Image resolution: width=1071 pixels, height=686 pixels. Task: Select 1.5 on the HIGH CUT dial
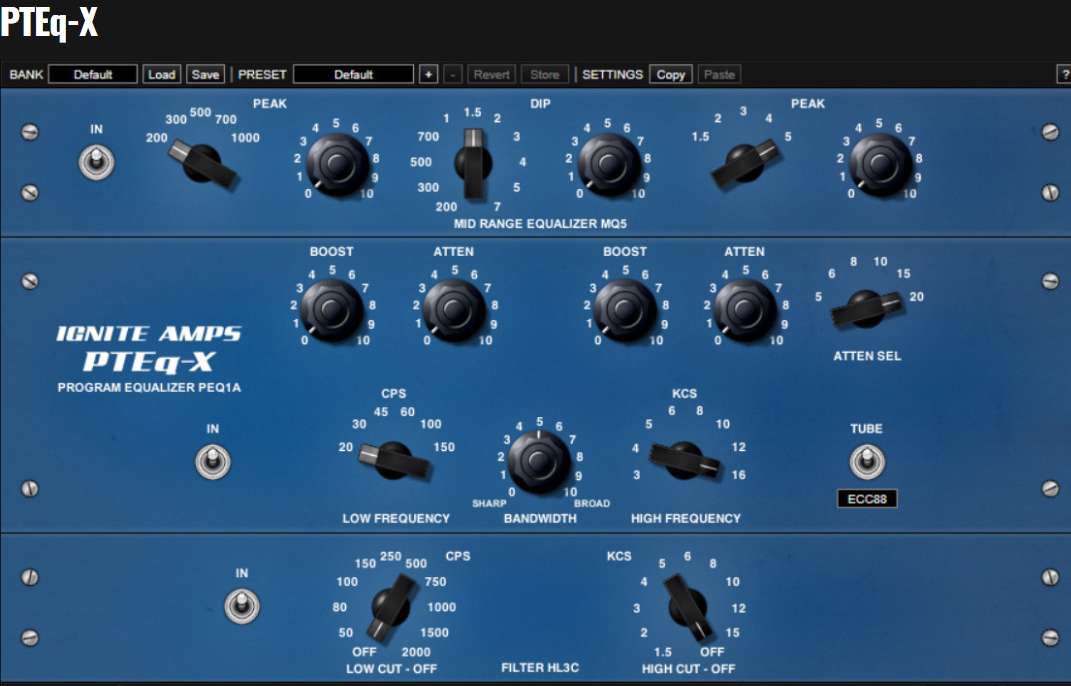point(663,652)
